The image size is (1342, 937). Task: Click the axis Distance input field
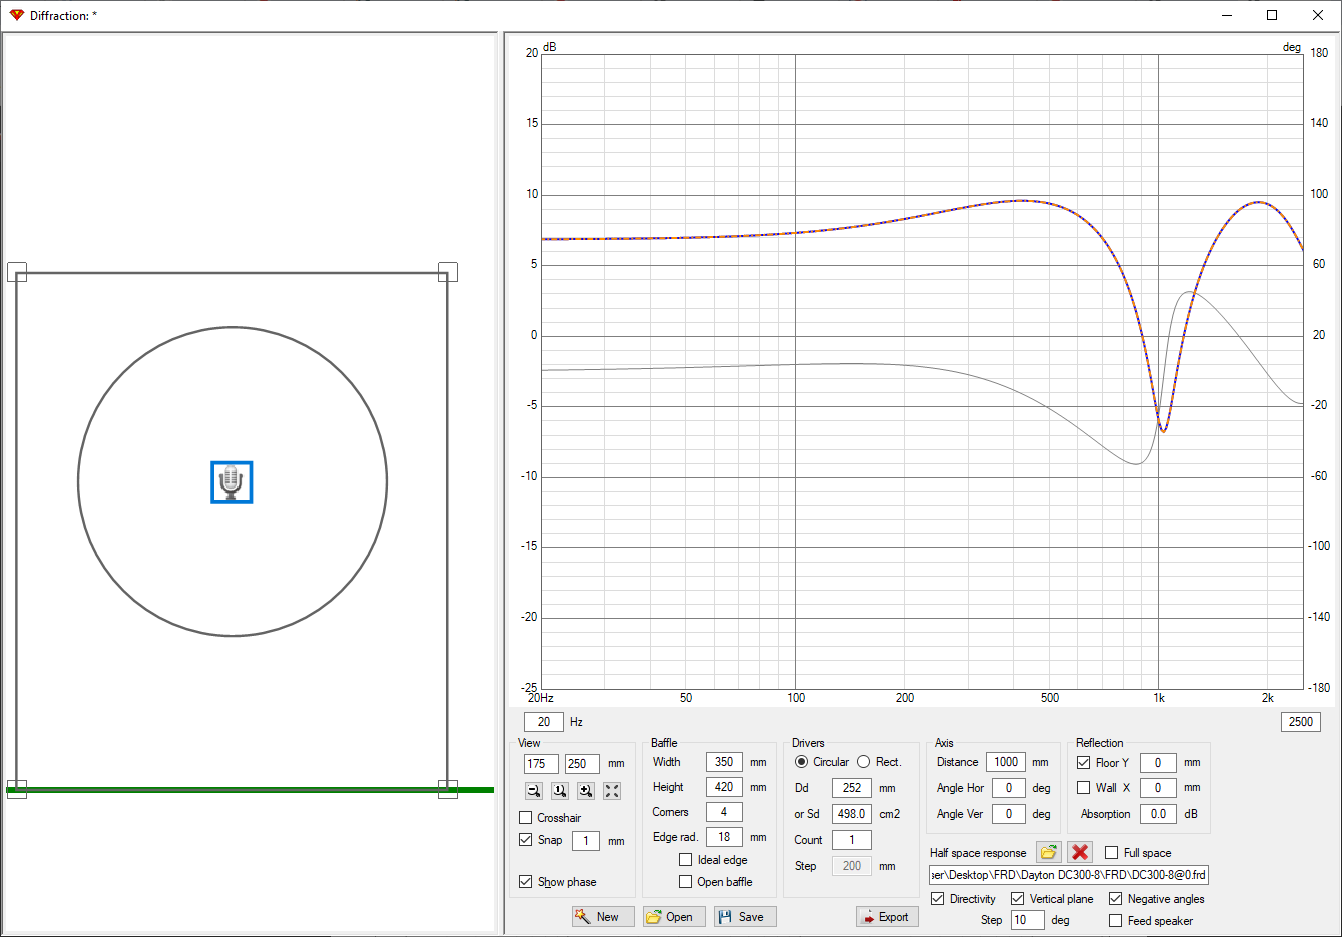tap(1006, 762)
